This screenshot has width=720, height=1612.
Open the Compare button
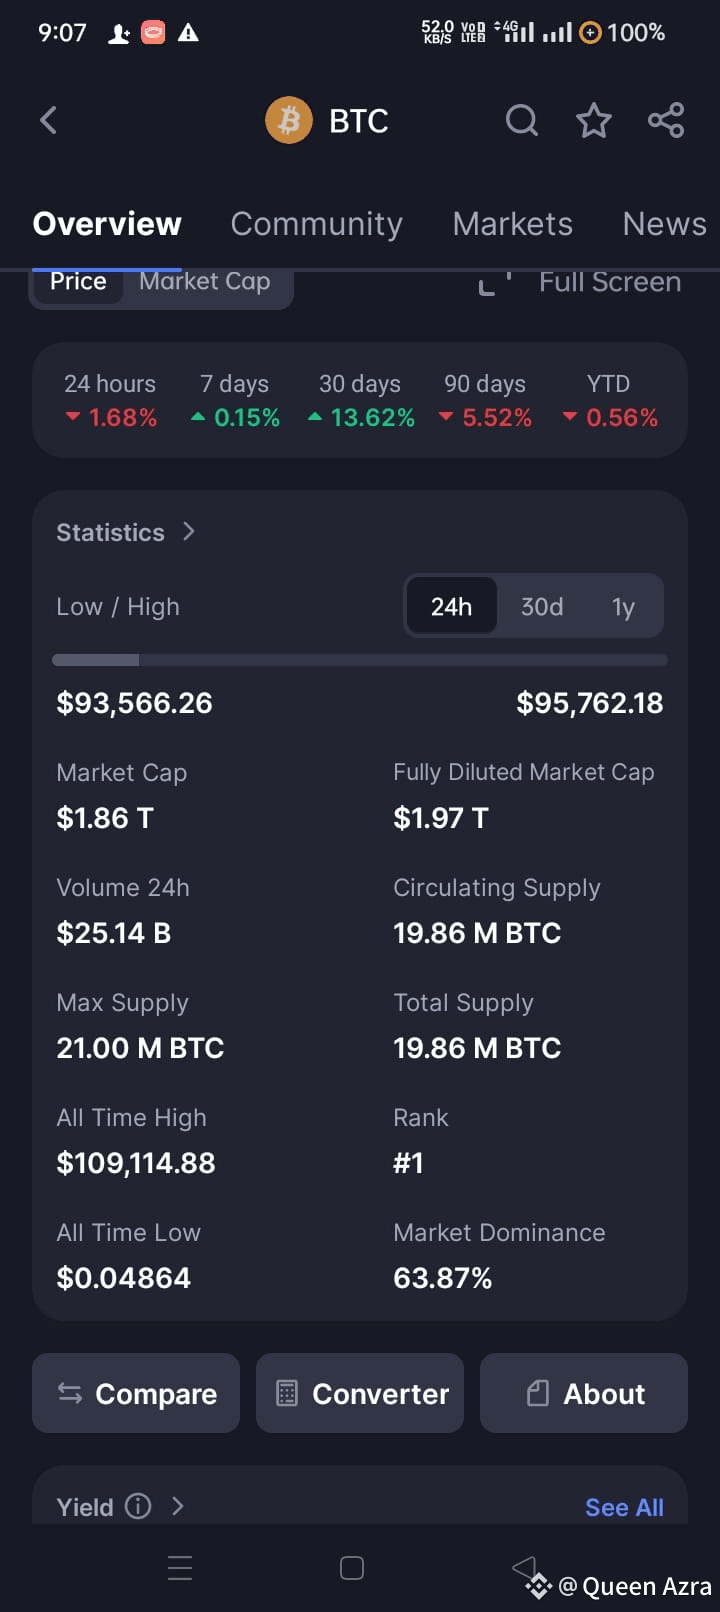coord(136,1393)
